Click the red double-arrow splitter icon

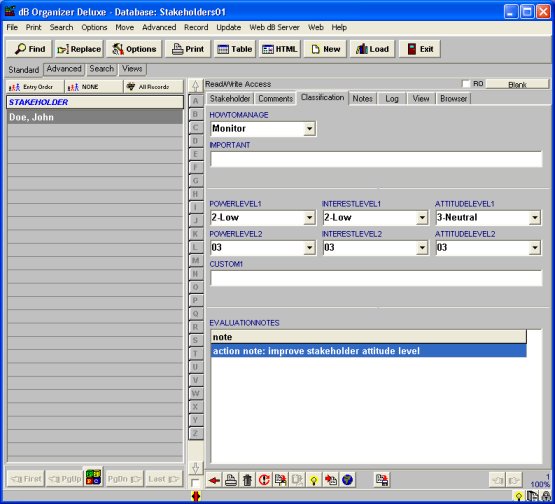click(x=195, y=496)
